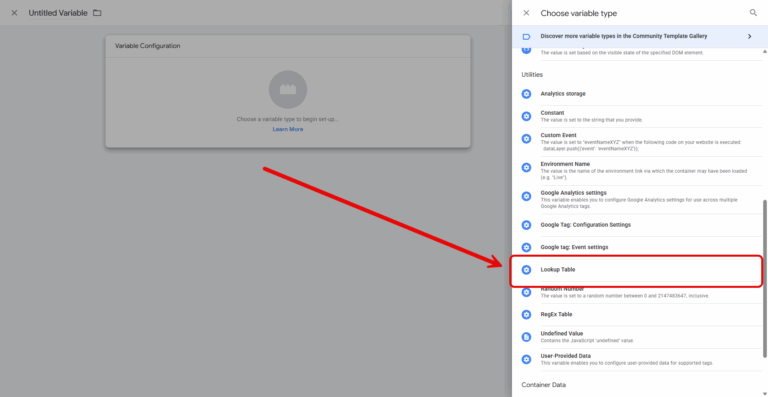Click the Untitled Variable name field
Screen dimensions: 768x397
click(x=58, y=13)
